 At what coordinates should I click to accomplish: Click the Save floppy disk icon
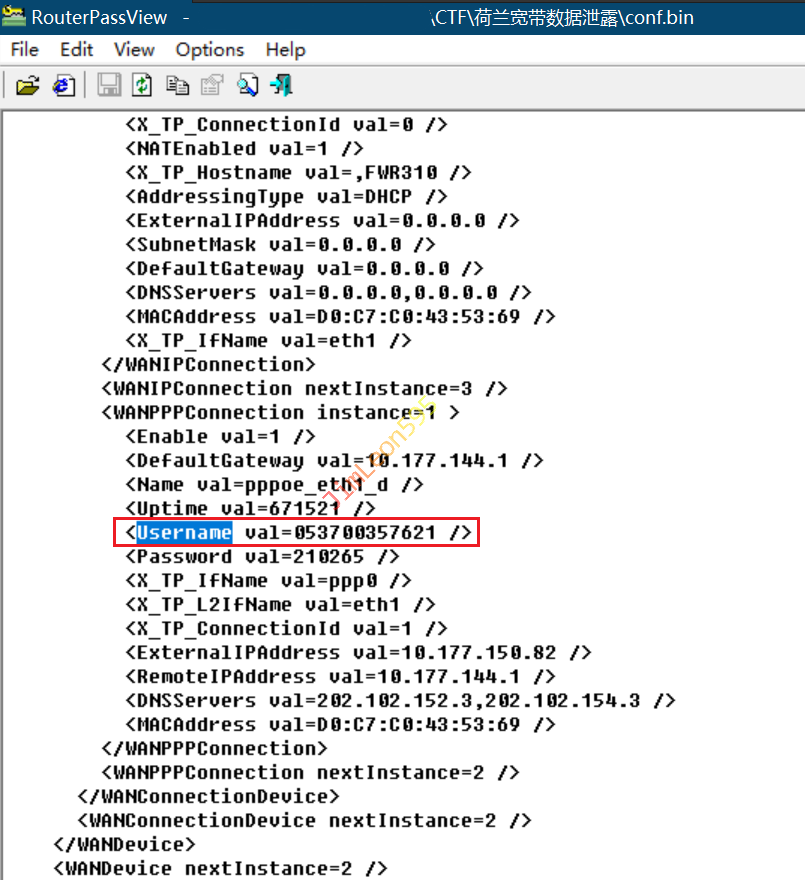[109, 86]
